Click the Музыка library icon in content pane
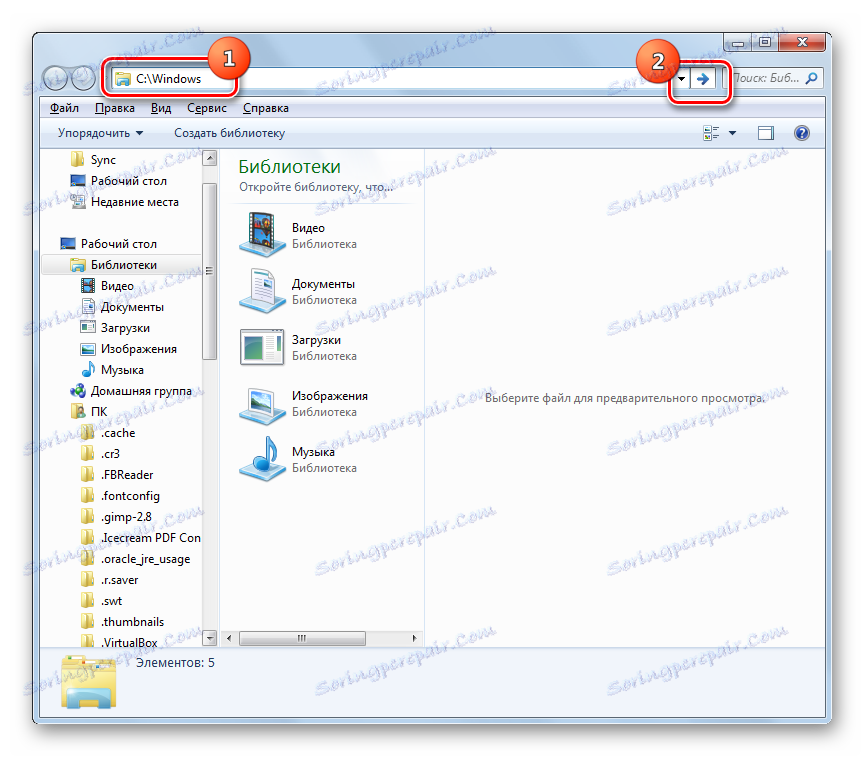 262,459
